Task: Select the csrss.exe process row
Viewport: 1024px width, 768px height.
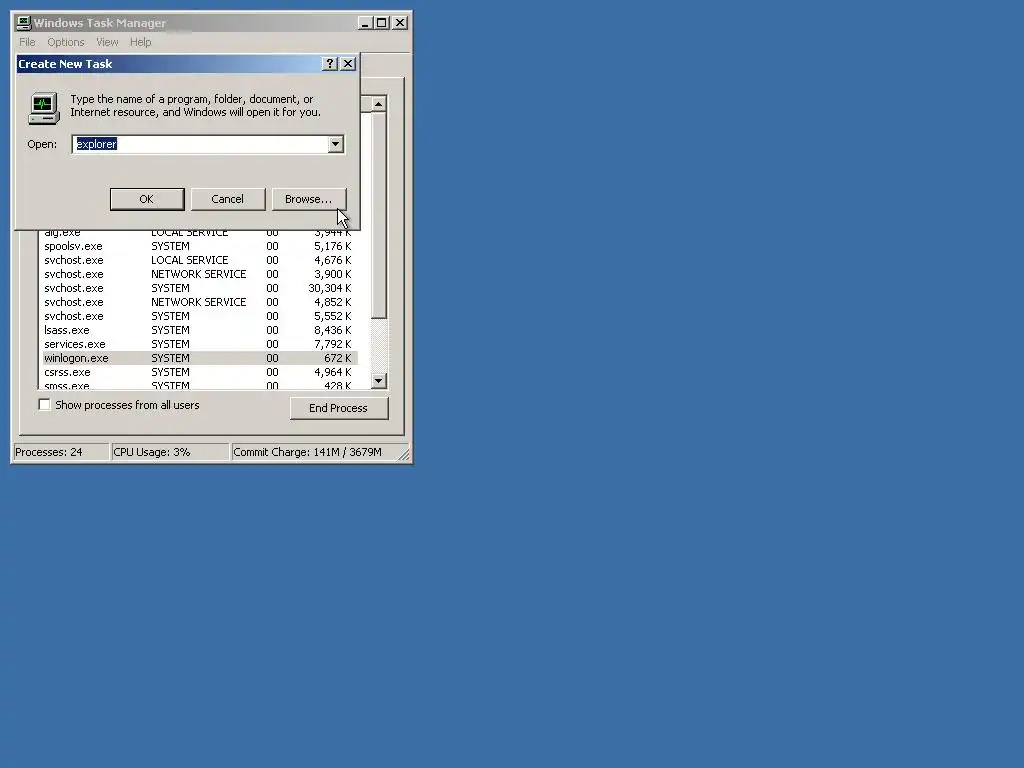Action: pos(198,372)
